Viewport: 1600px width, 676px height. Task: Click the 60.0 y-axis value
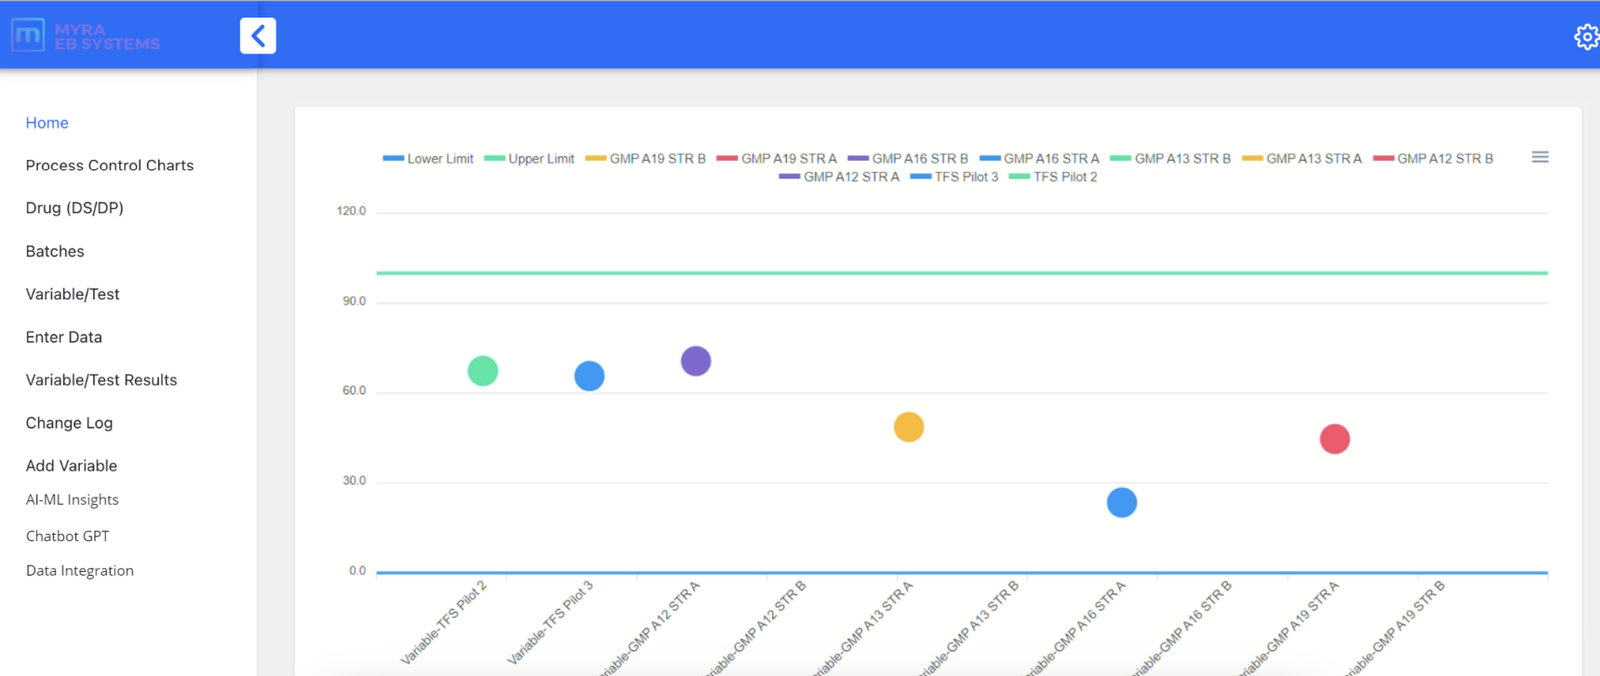[354, 391]
